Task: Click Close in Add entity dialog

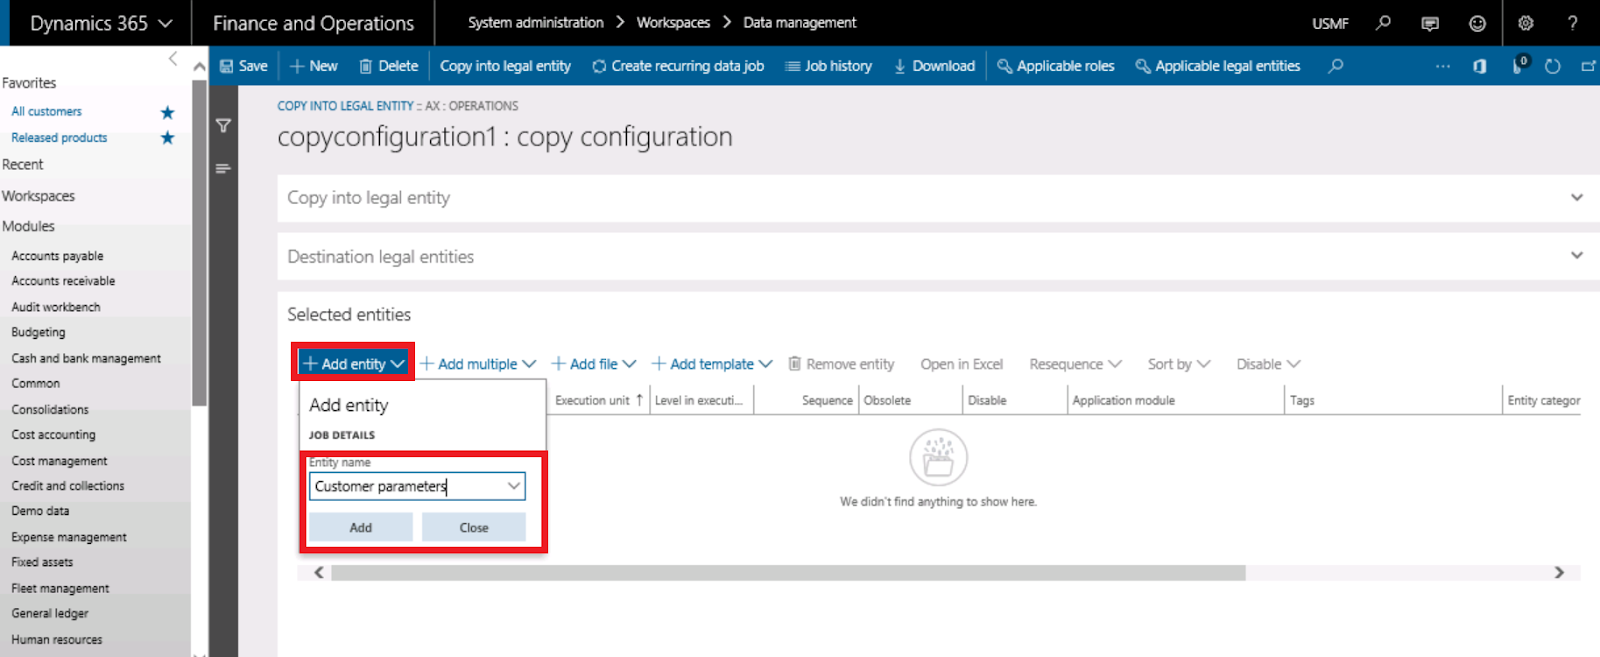Action: [x=474, y=527]
